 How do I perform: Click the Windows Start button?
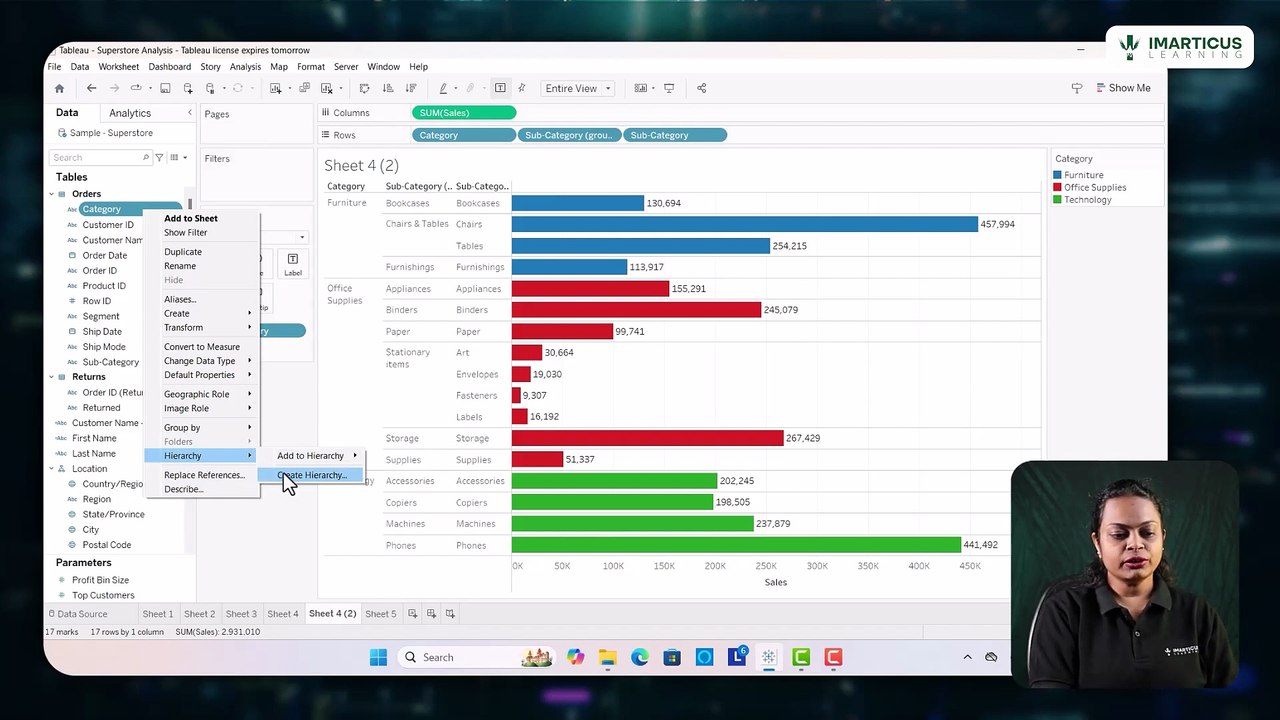tap(378, 657)
